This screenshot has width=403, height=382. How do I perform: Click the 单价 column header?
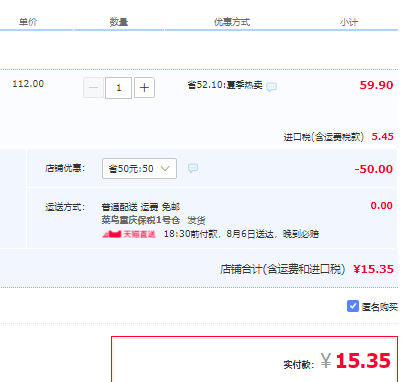[28, 22]
